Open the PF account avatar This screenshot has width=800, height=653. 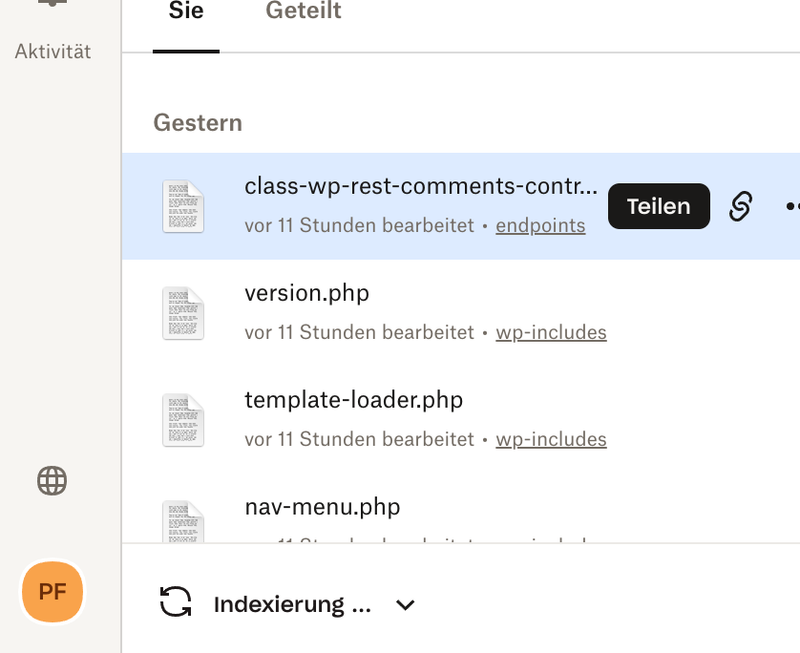52,591
